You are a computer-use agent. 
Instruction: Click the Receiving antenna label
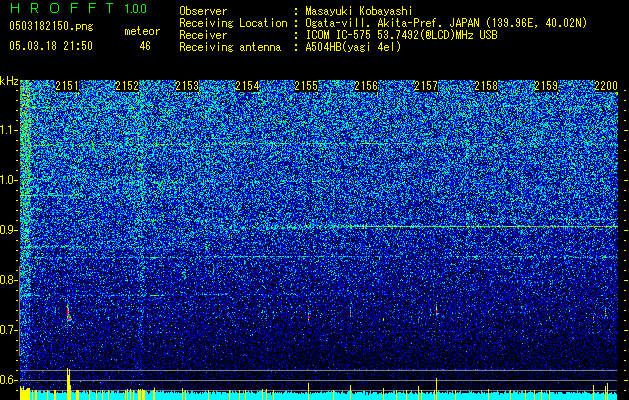[230, 47]
